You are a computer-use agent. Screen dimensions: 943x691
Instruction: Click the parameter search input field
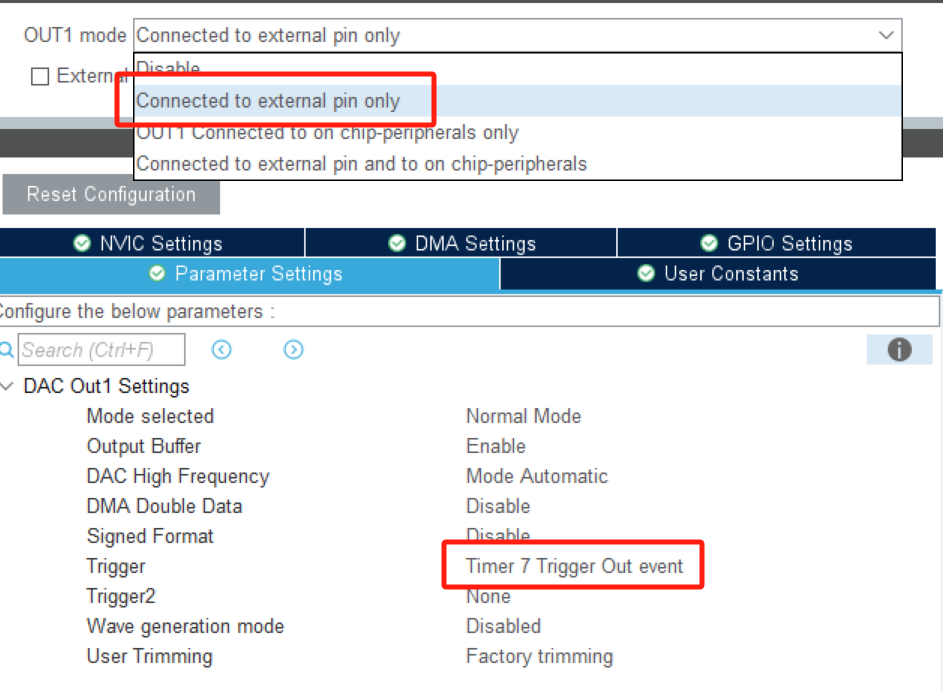[x=101, y=350]
